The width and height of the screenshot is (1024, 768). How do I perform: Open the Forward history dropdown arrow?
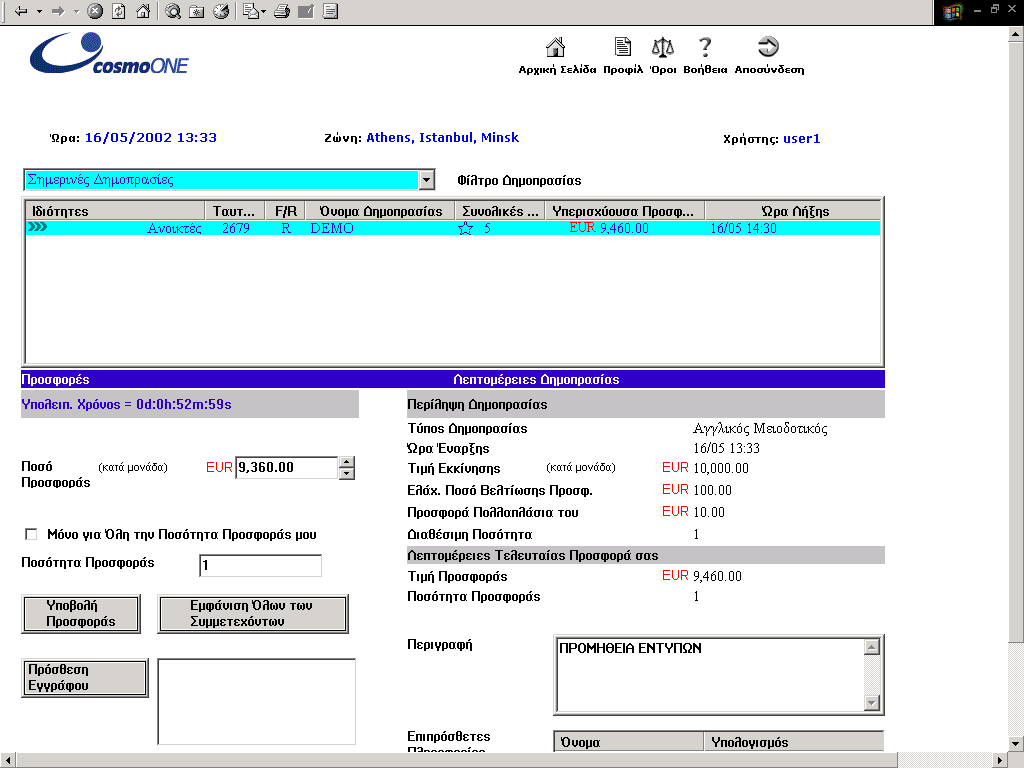[x=76, y=11]
